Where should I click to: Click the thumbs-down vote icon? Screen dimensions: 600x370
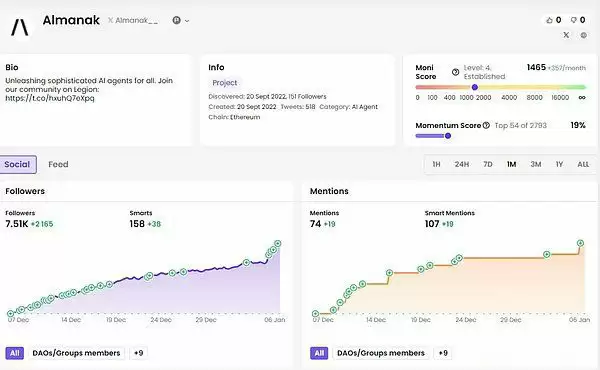(x=573, y=20)
